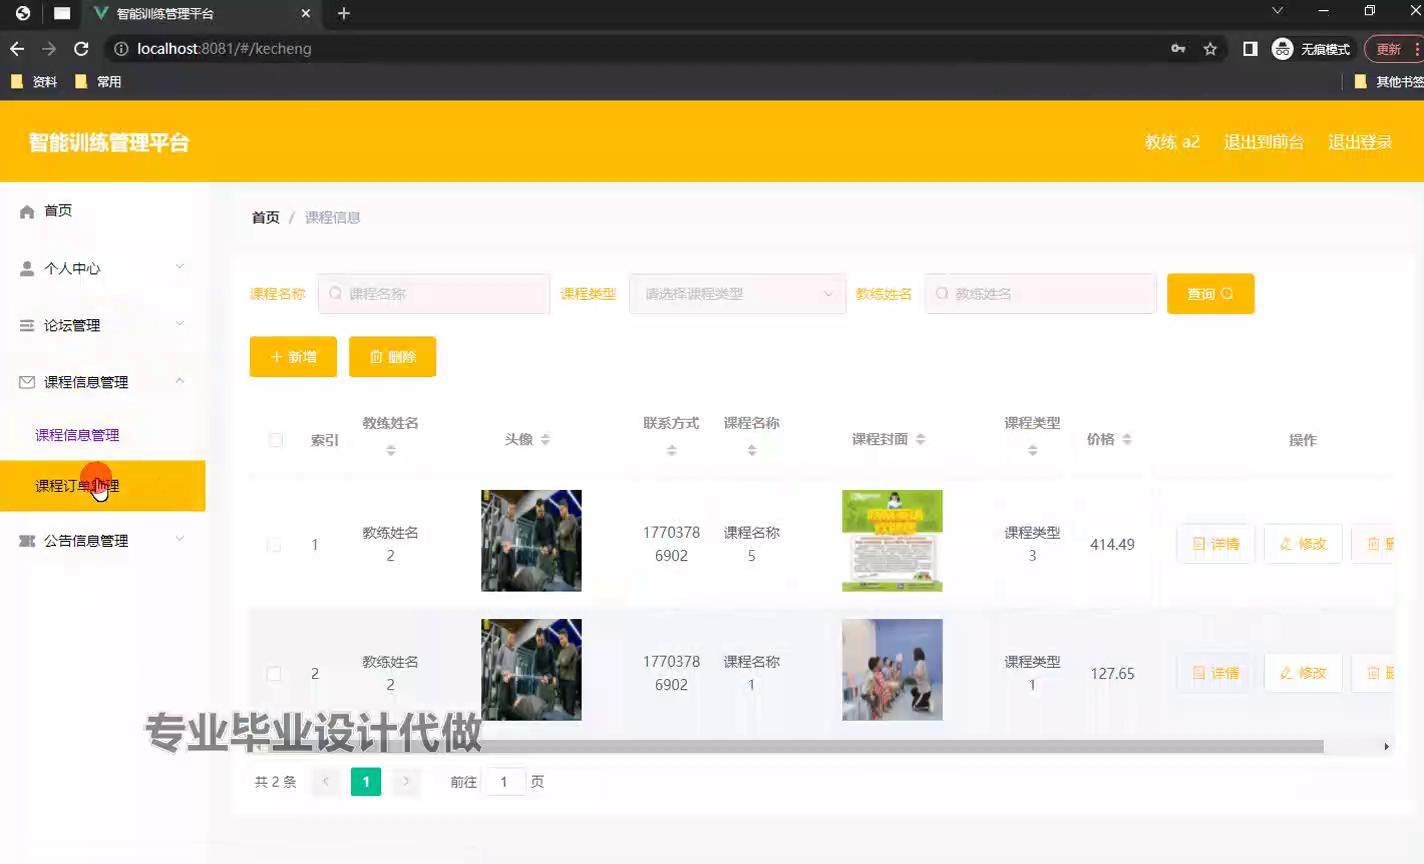The image size is (1424, 864).
Task: Go back with browser back arrow
Action: coord(17,48)
